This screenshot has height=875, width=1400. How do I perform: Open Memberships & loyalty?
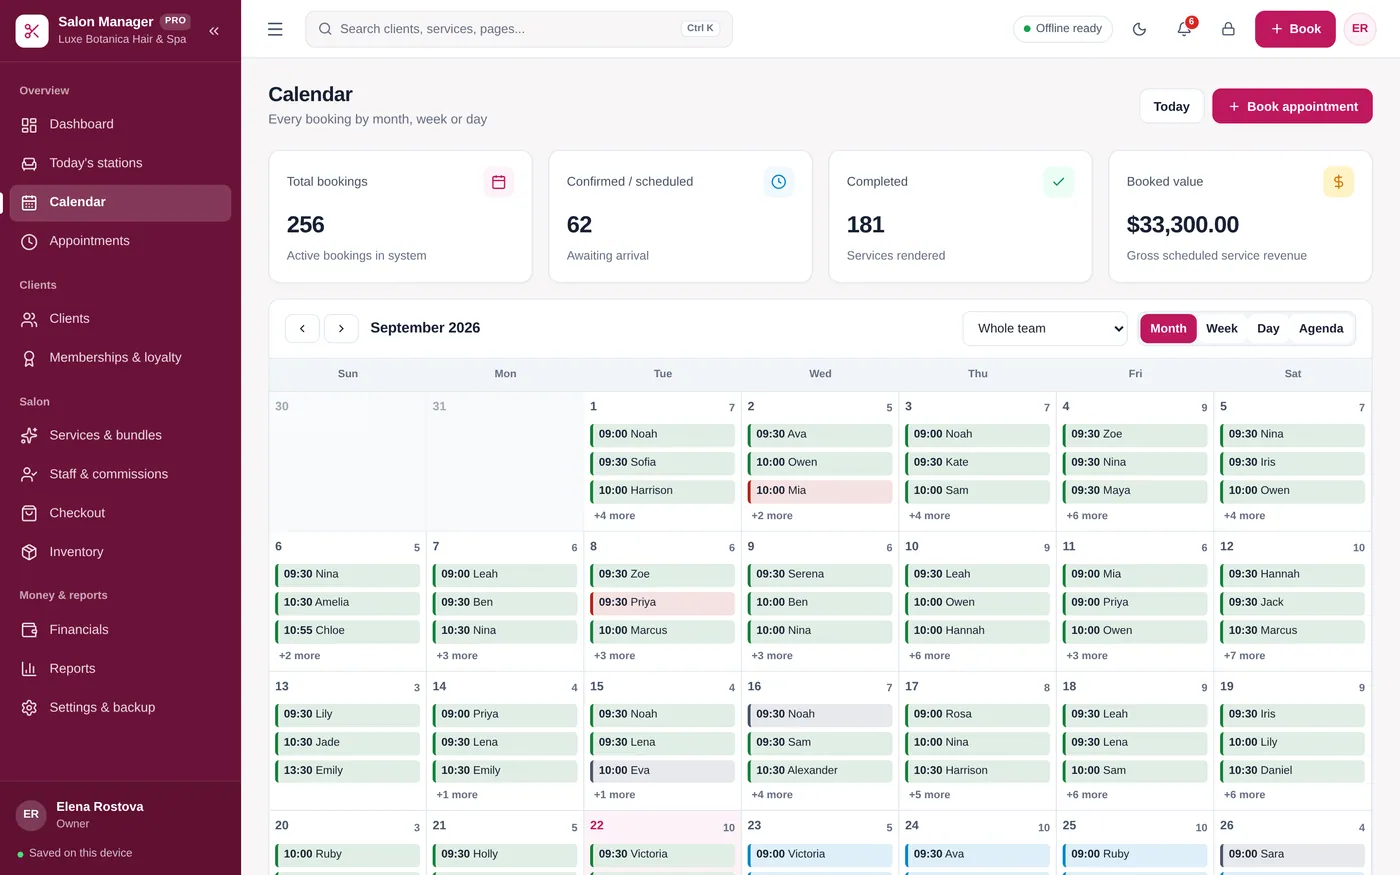coord(120,358)
